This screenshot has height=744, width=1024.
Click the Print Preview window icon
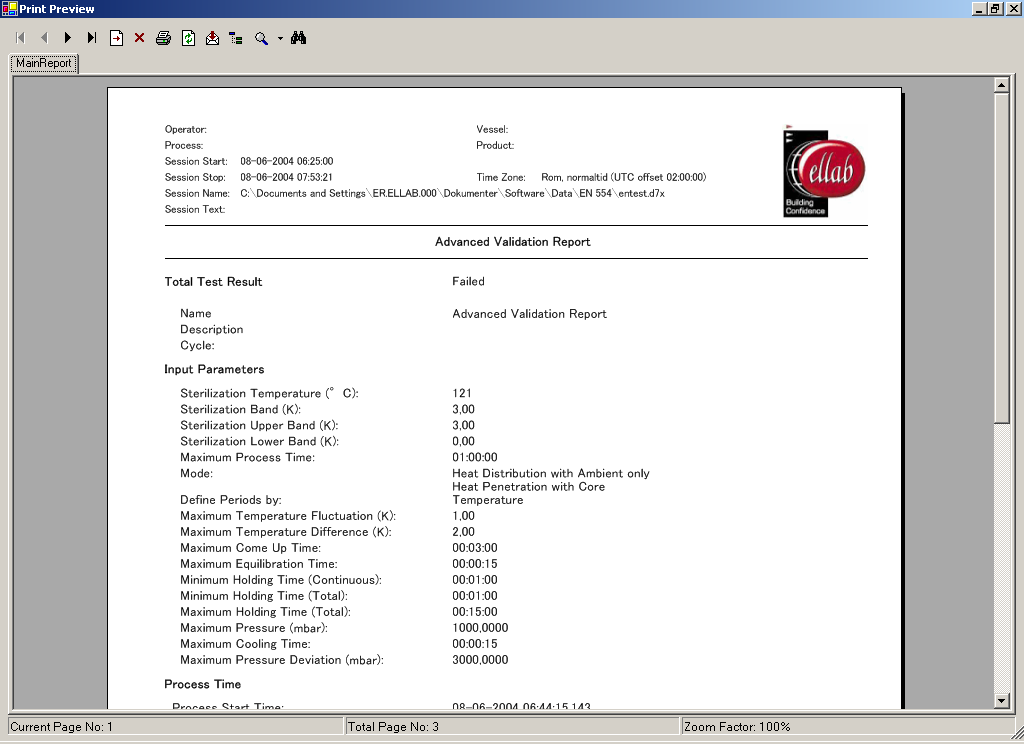pos(9,8)
